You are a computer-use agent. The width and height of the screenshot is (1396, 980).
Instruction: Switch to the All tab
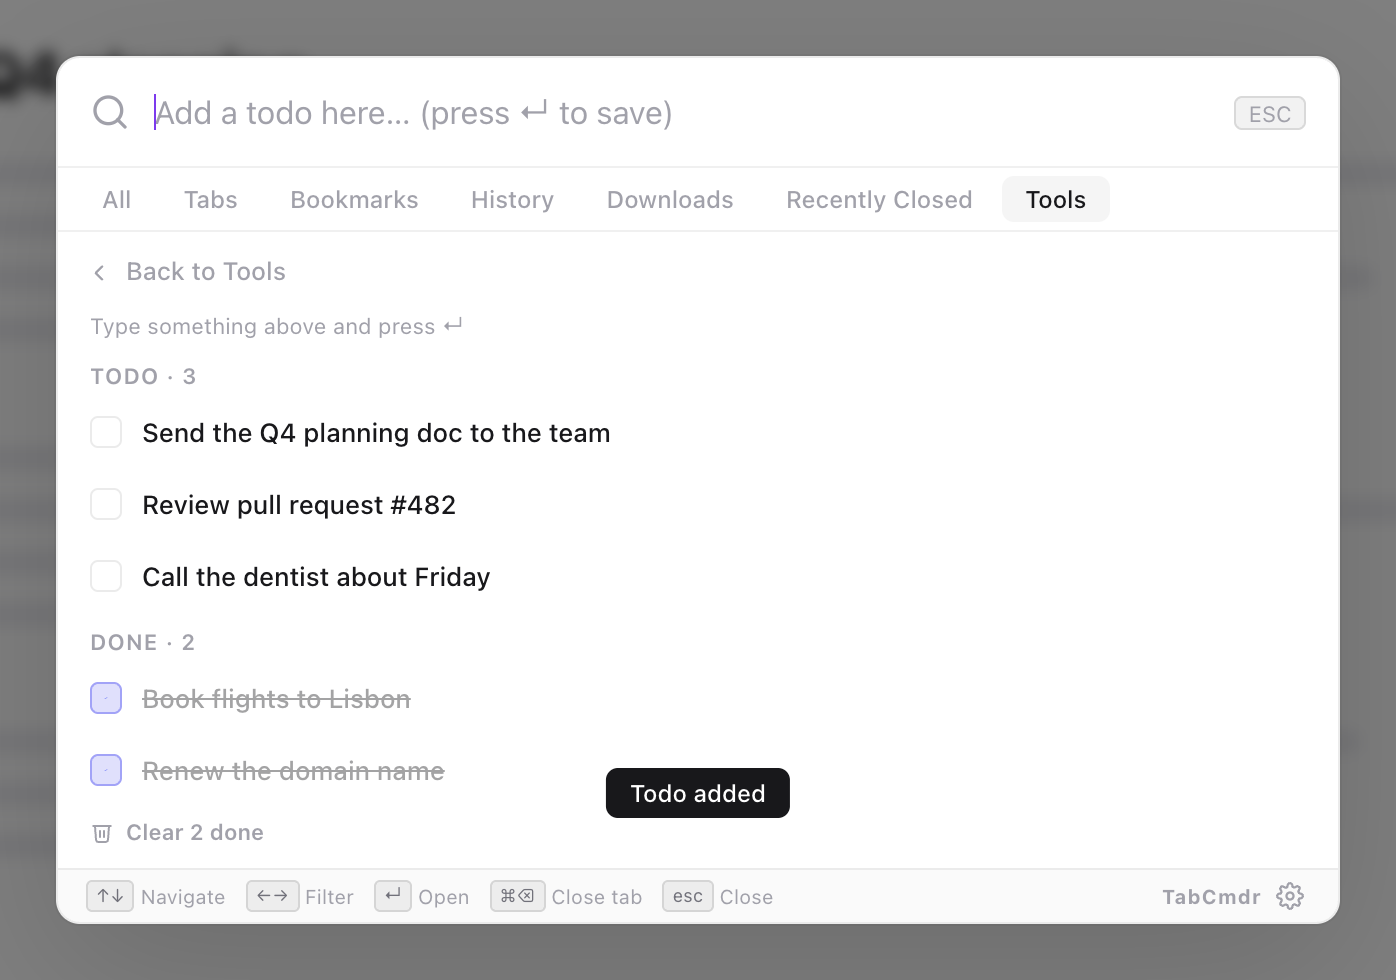(117, 199)
